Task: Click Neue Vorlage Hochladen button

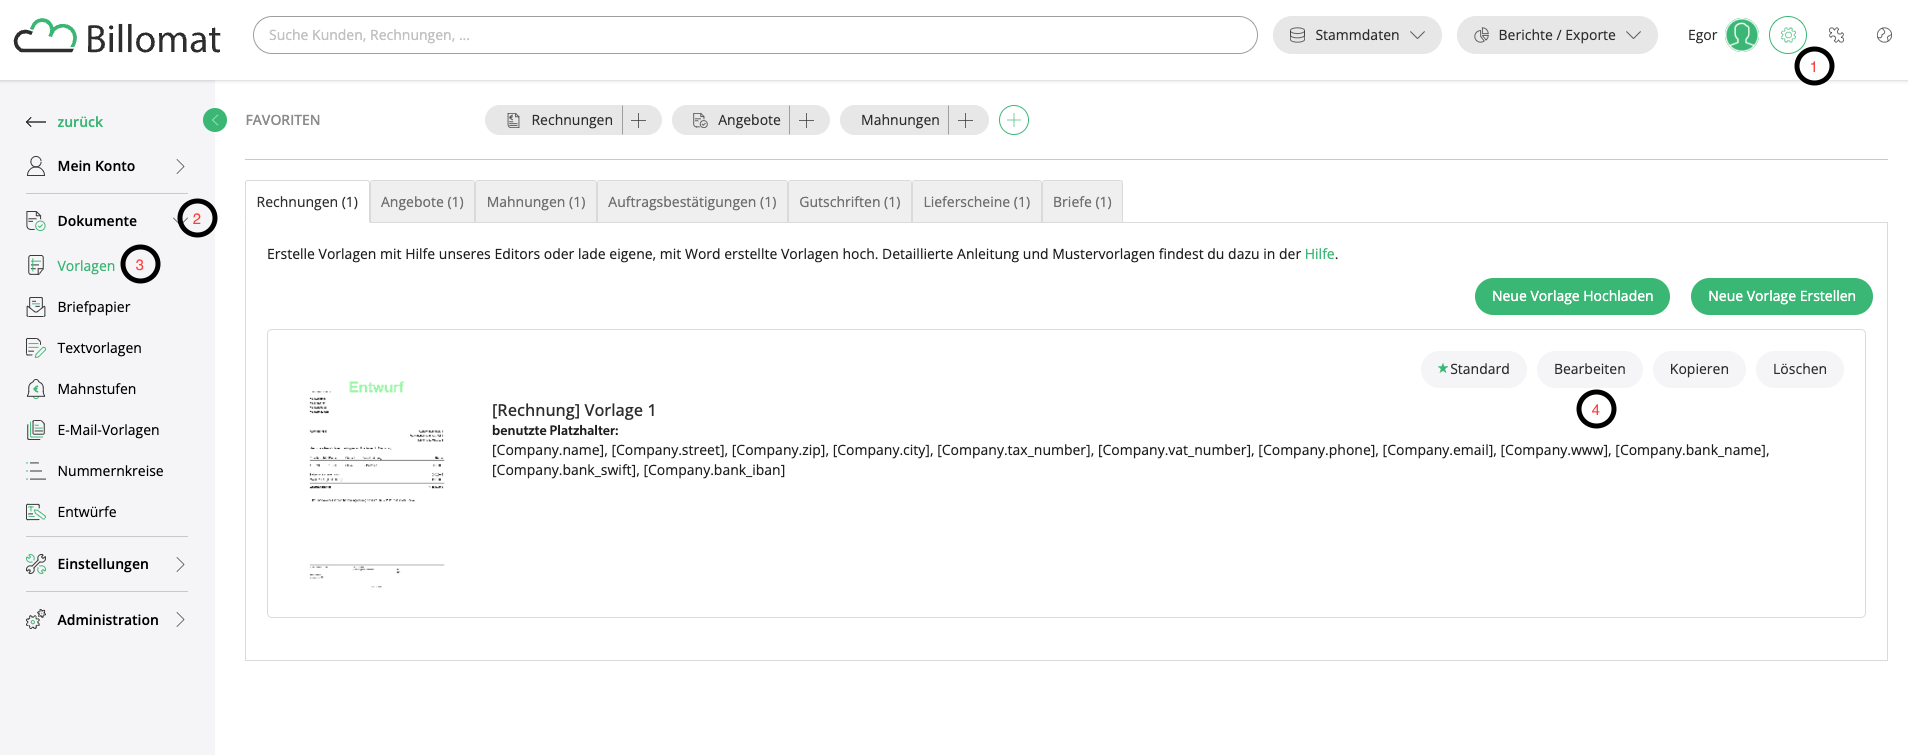Action: pyautogui.click(x=1572, y=296)
